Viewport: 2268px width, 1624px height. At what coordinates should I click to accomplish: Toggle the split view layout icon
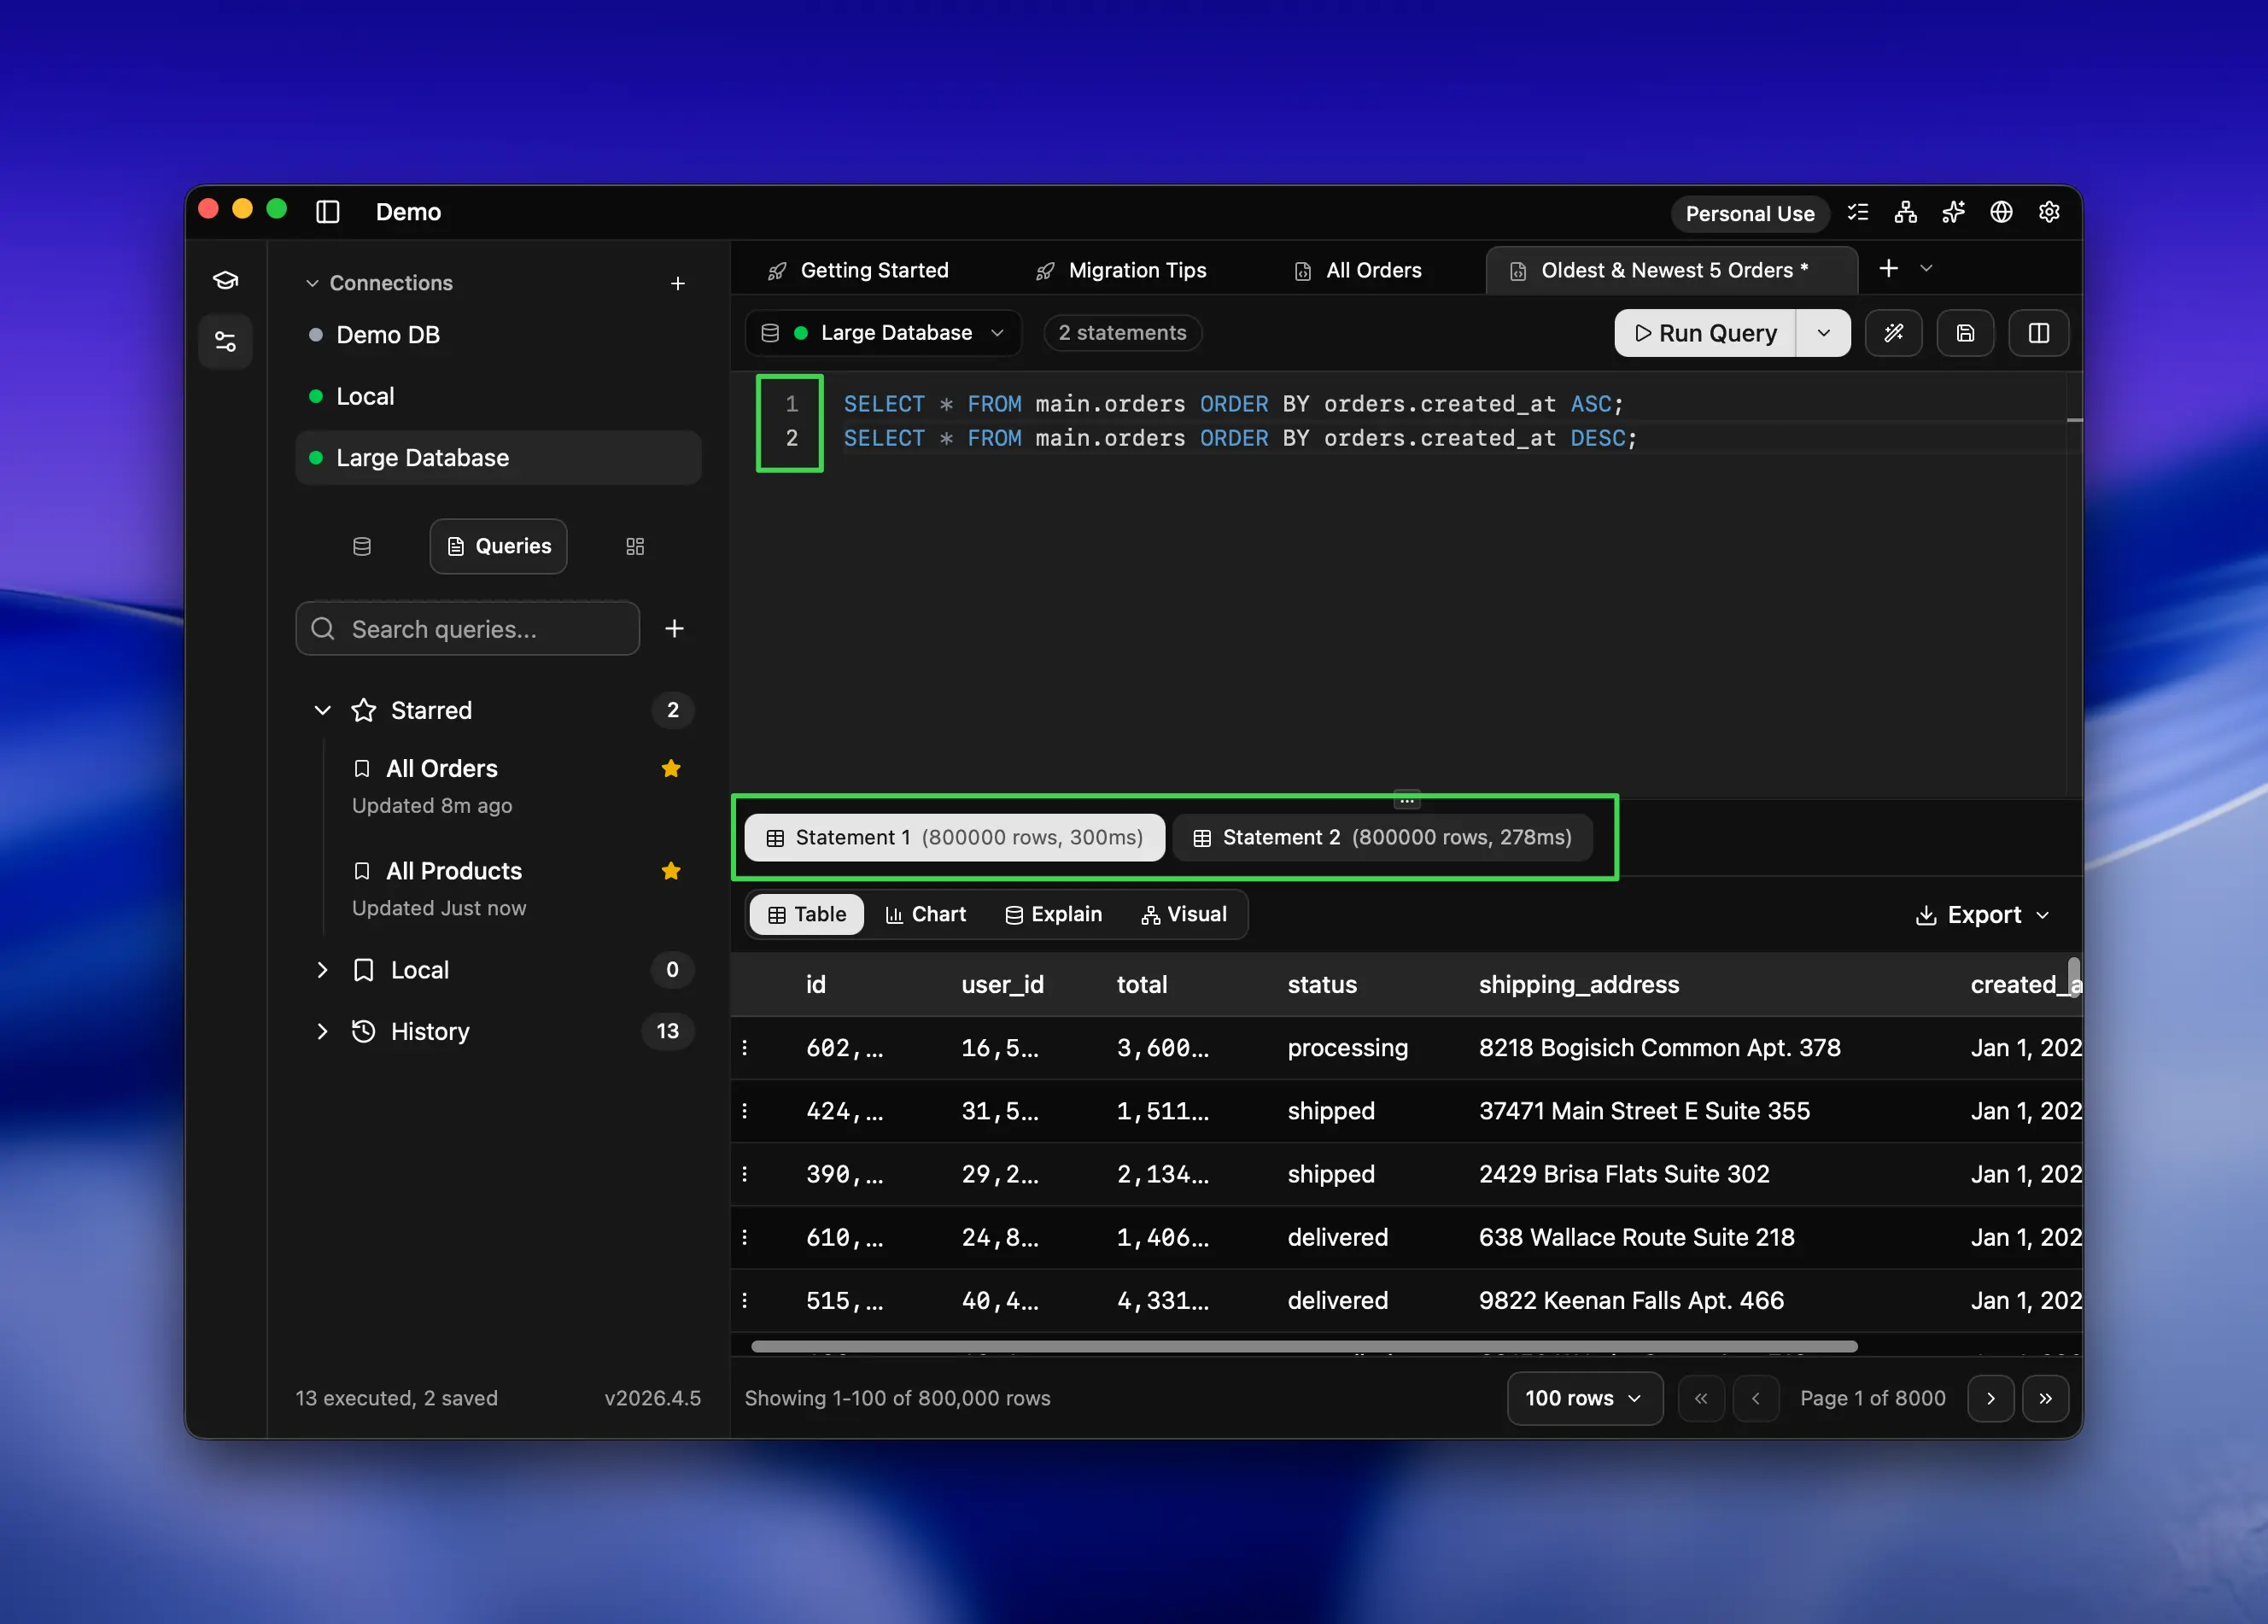[x=2038, y=333]
